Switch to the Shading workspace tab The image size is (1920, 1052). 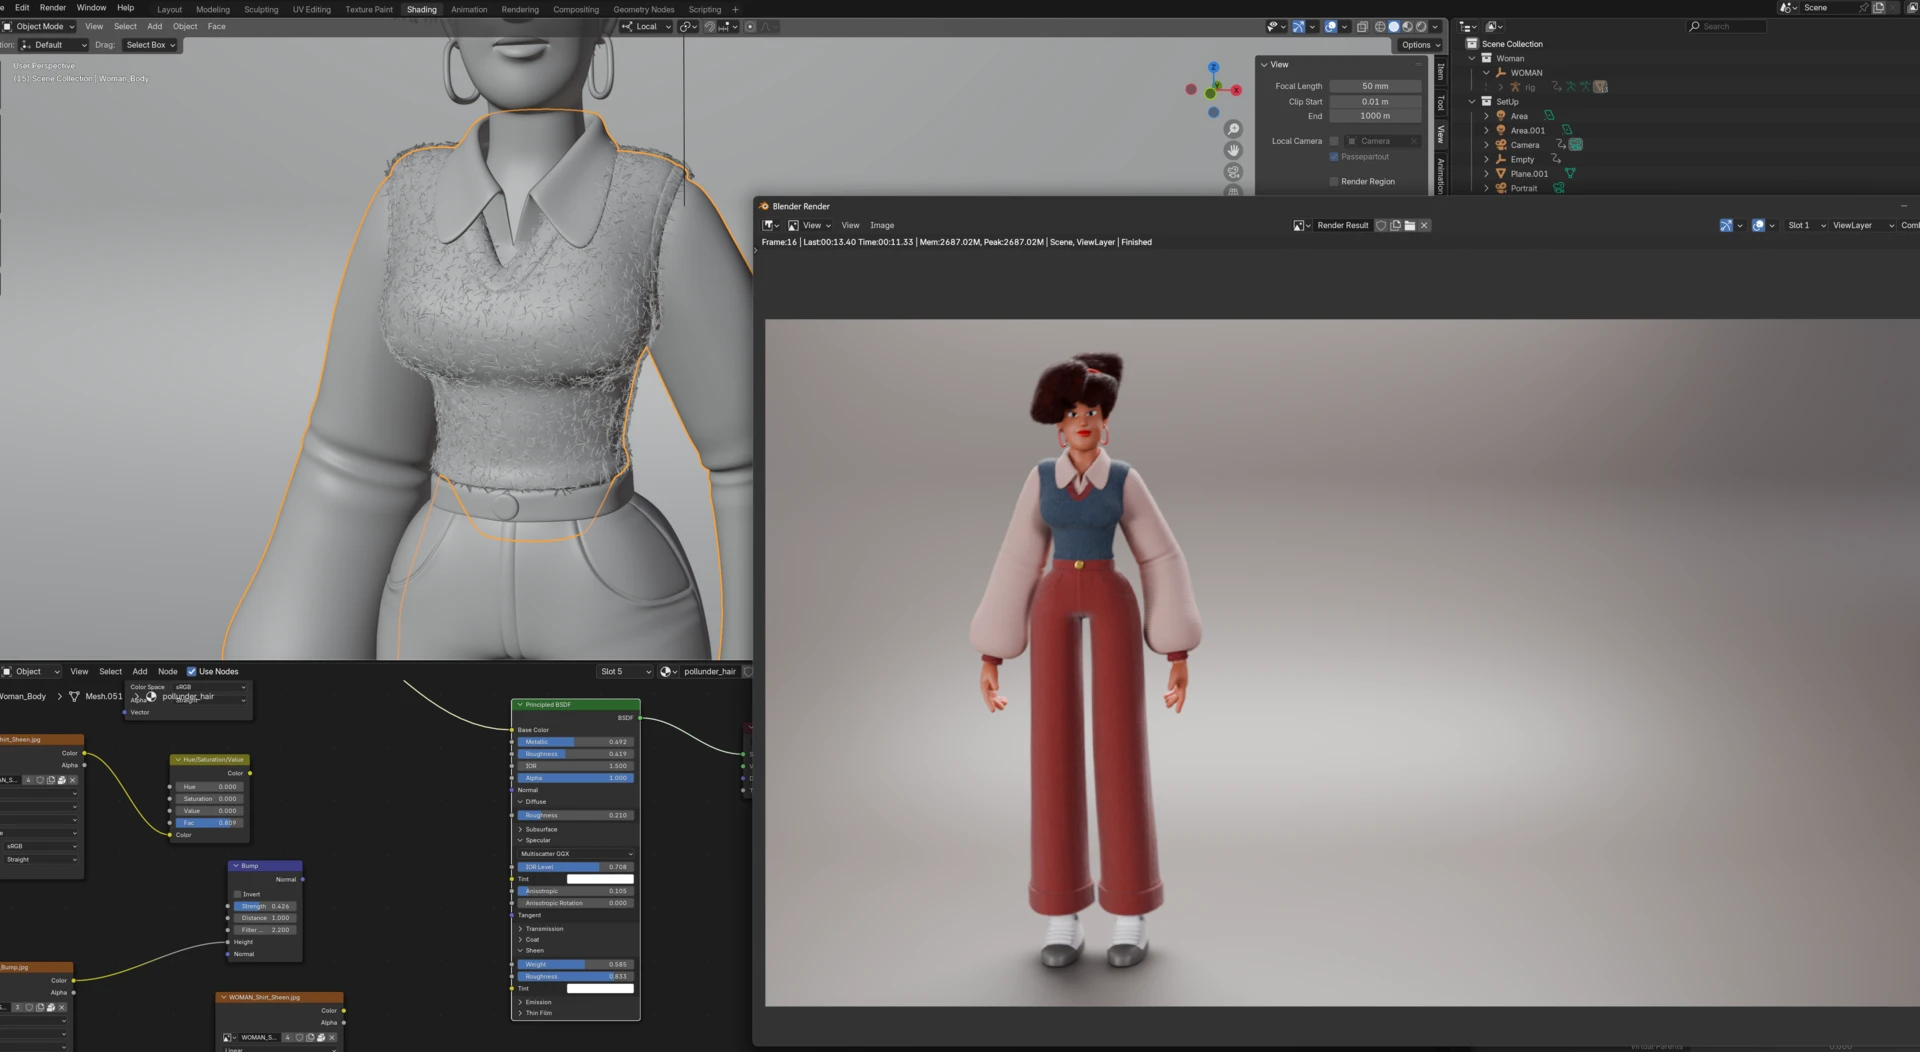pos(421,9)
